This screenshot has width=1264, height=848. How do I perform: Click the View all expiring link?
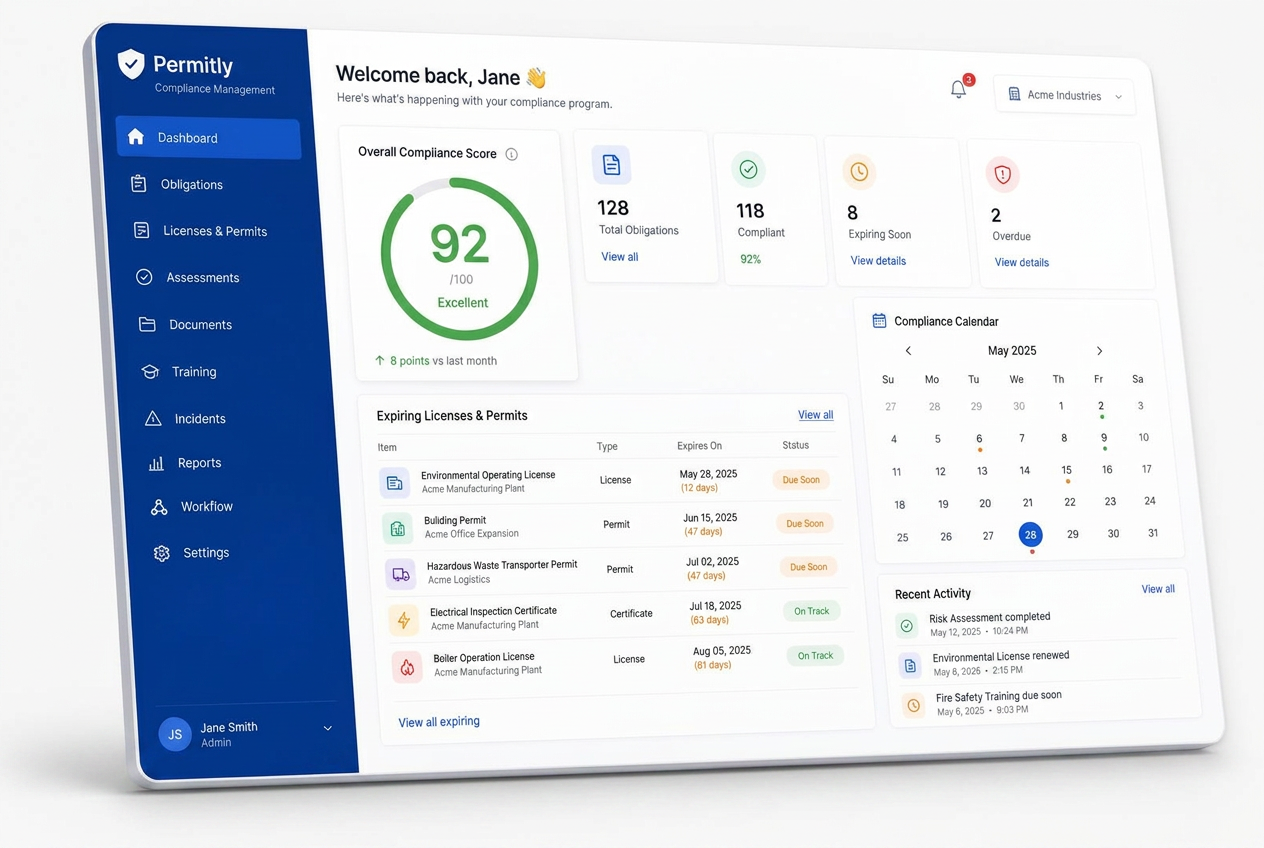(x=439, y=722)
